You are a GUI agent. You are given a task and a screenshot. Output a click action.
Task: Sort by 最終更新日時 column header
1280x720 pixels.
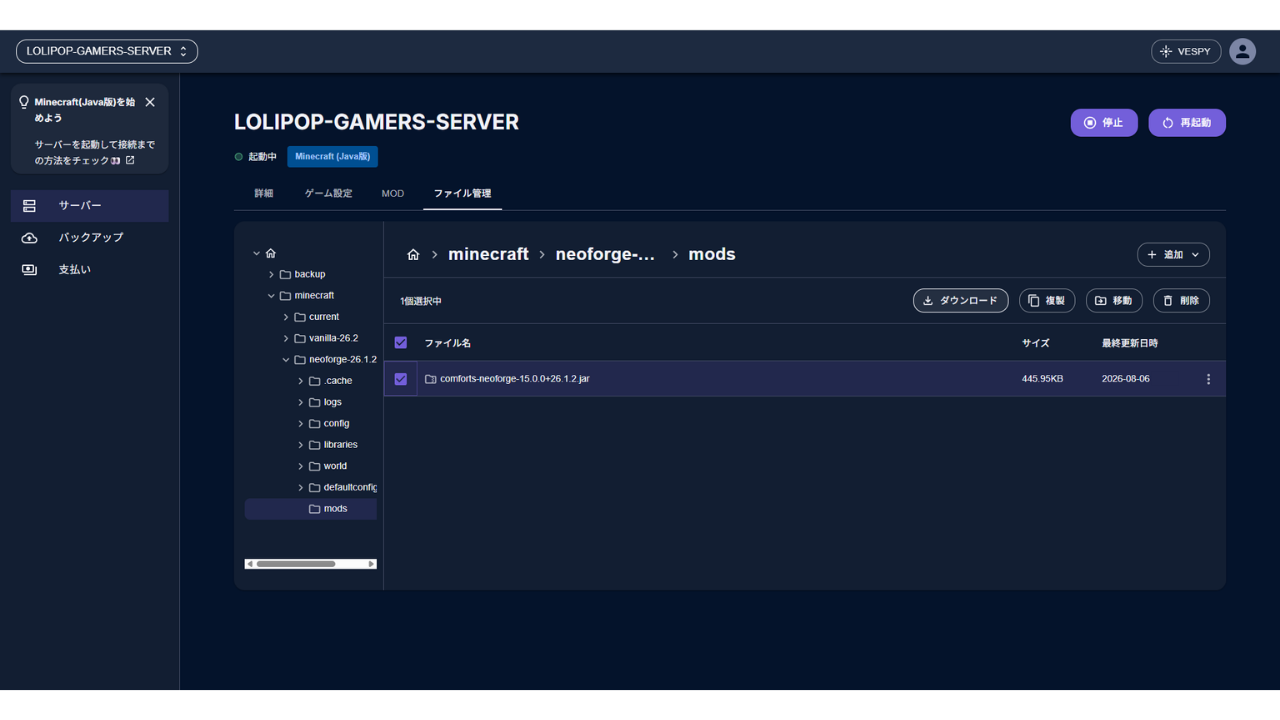[x=1130, y=343]
